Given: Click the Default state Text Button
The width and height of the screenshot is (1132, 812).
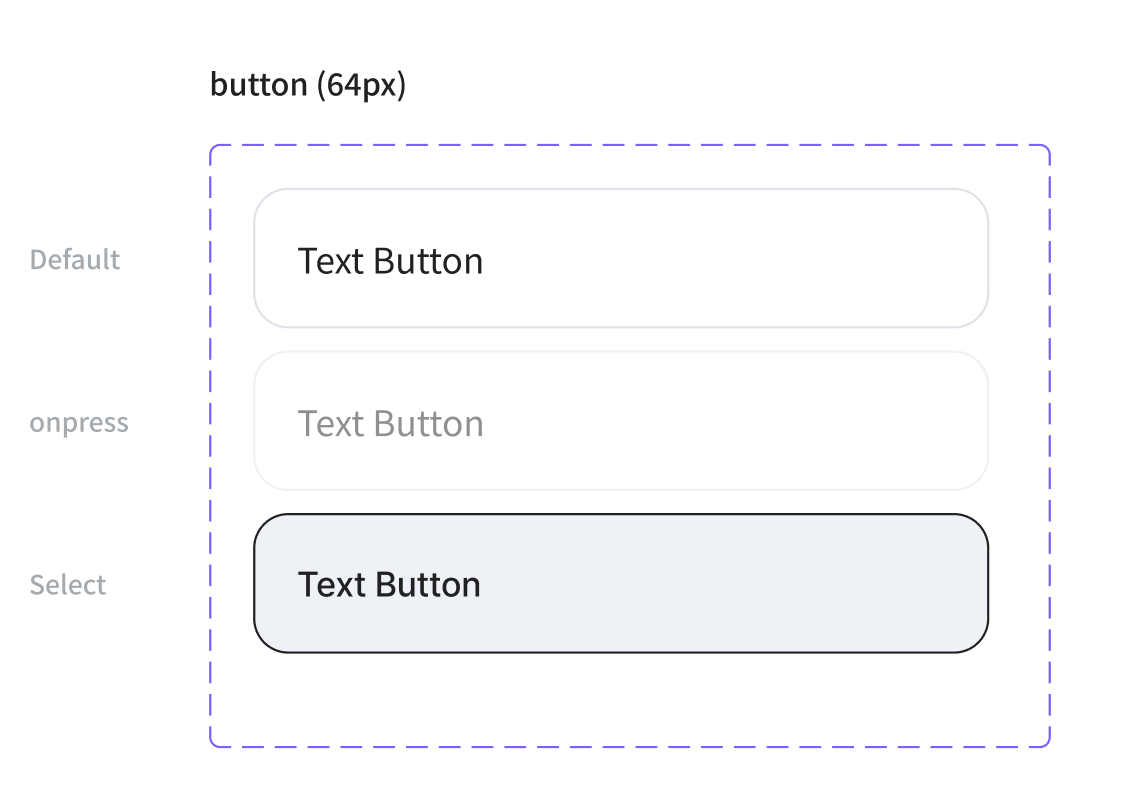Looking at the screenshot, I should (x=620, y=258).
